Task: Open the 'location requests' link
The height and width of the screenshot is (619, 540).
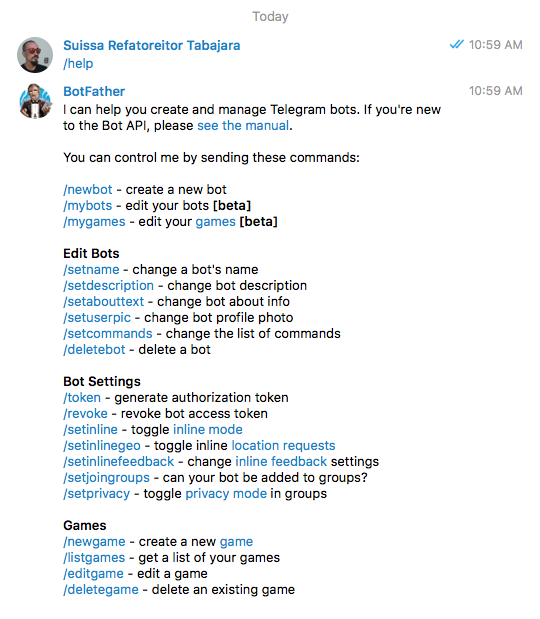Action: 283,445
